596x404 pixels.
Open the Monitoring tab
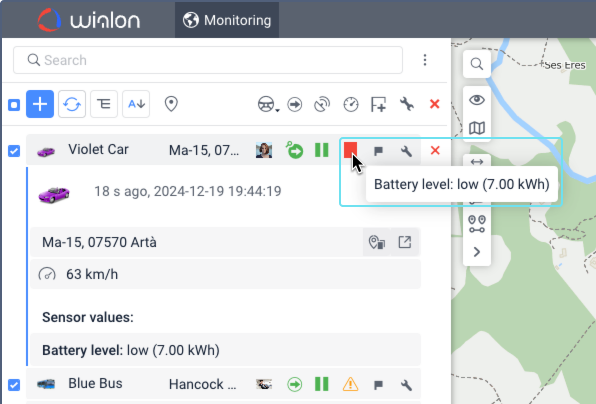tap(227, 20)
